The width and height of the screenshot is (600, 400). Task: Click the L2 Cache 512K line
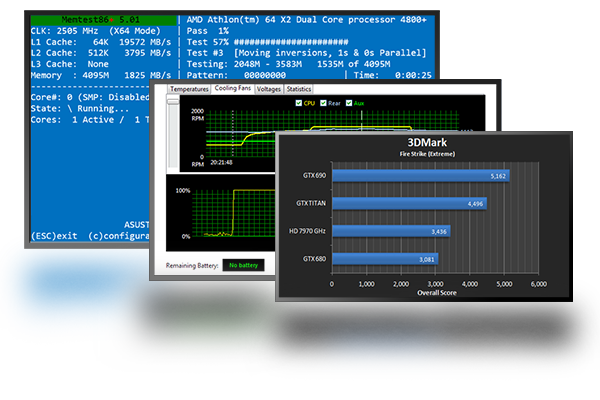point(101,53)
